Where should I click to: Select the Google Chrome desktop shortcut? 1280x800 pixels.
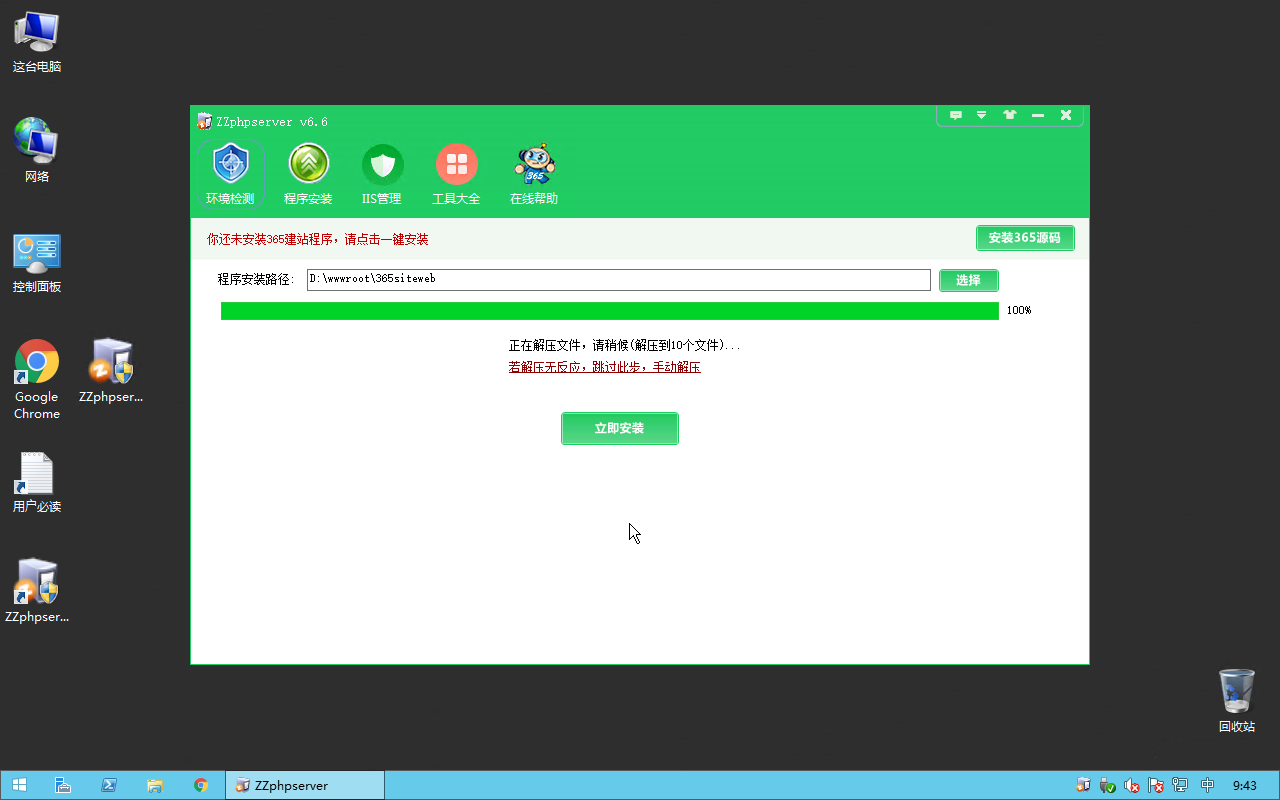click(37, 379)
